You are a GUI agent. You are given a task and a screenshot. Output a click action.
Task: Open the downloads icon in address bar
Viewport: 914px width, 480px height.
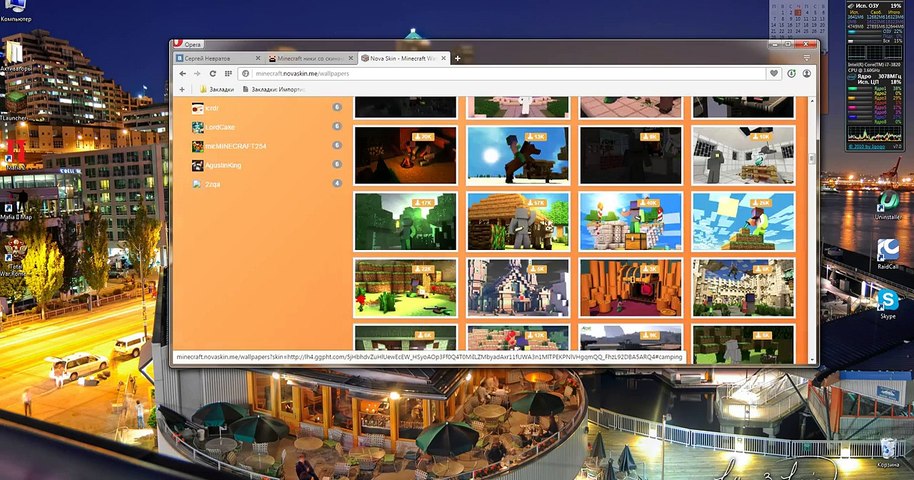[791, 73]
